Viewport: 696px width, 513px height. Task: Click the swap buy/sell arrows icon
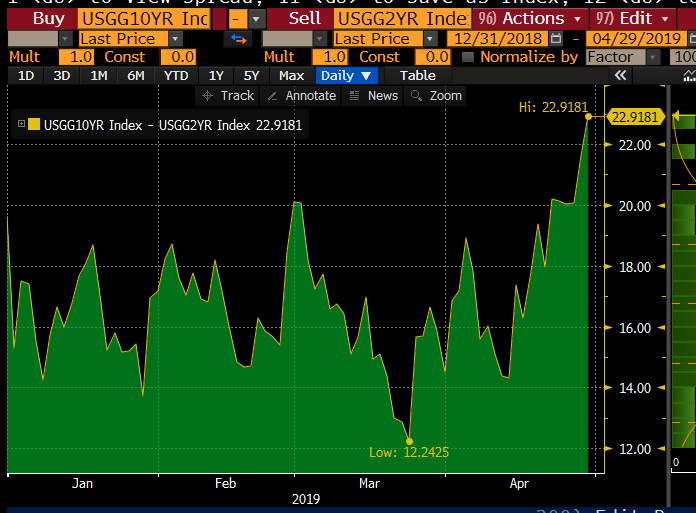[x=238, y=39]
